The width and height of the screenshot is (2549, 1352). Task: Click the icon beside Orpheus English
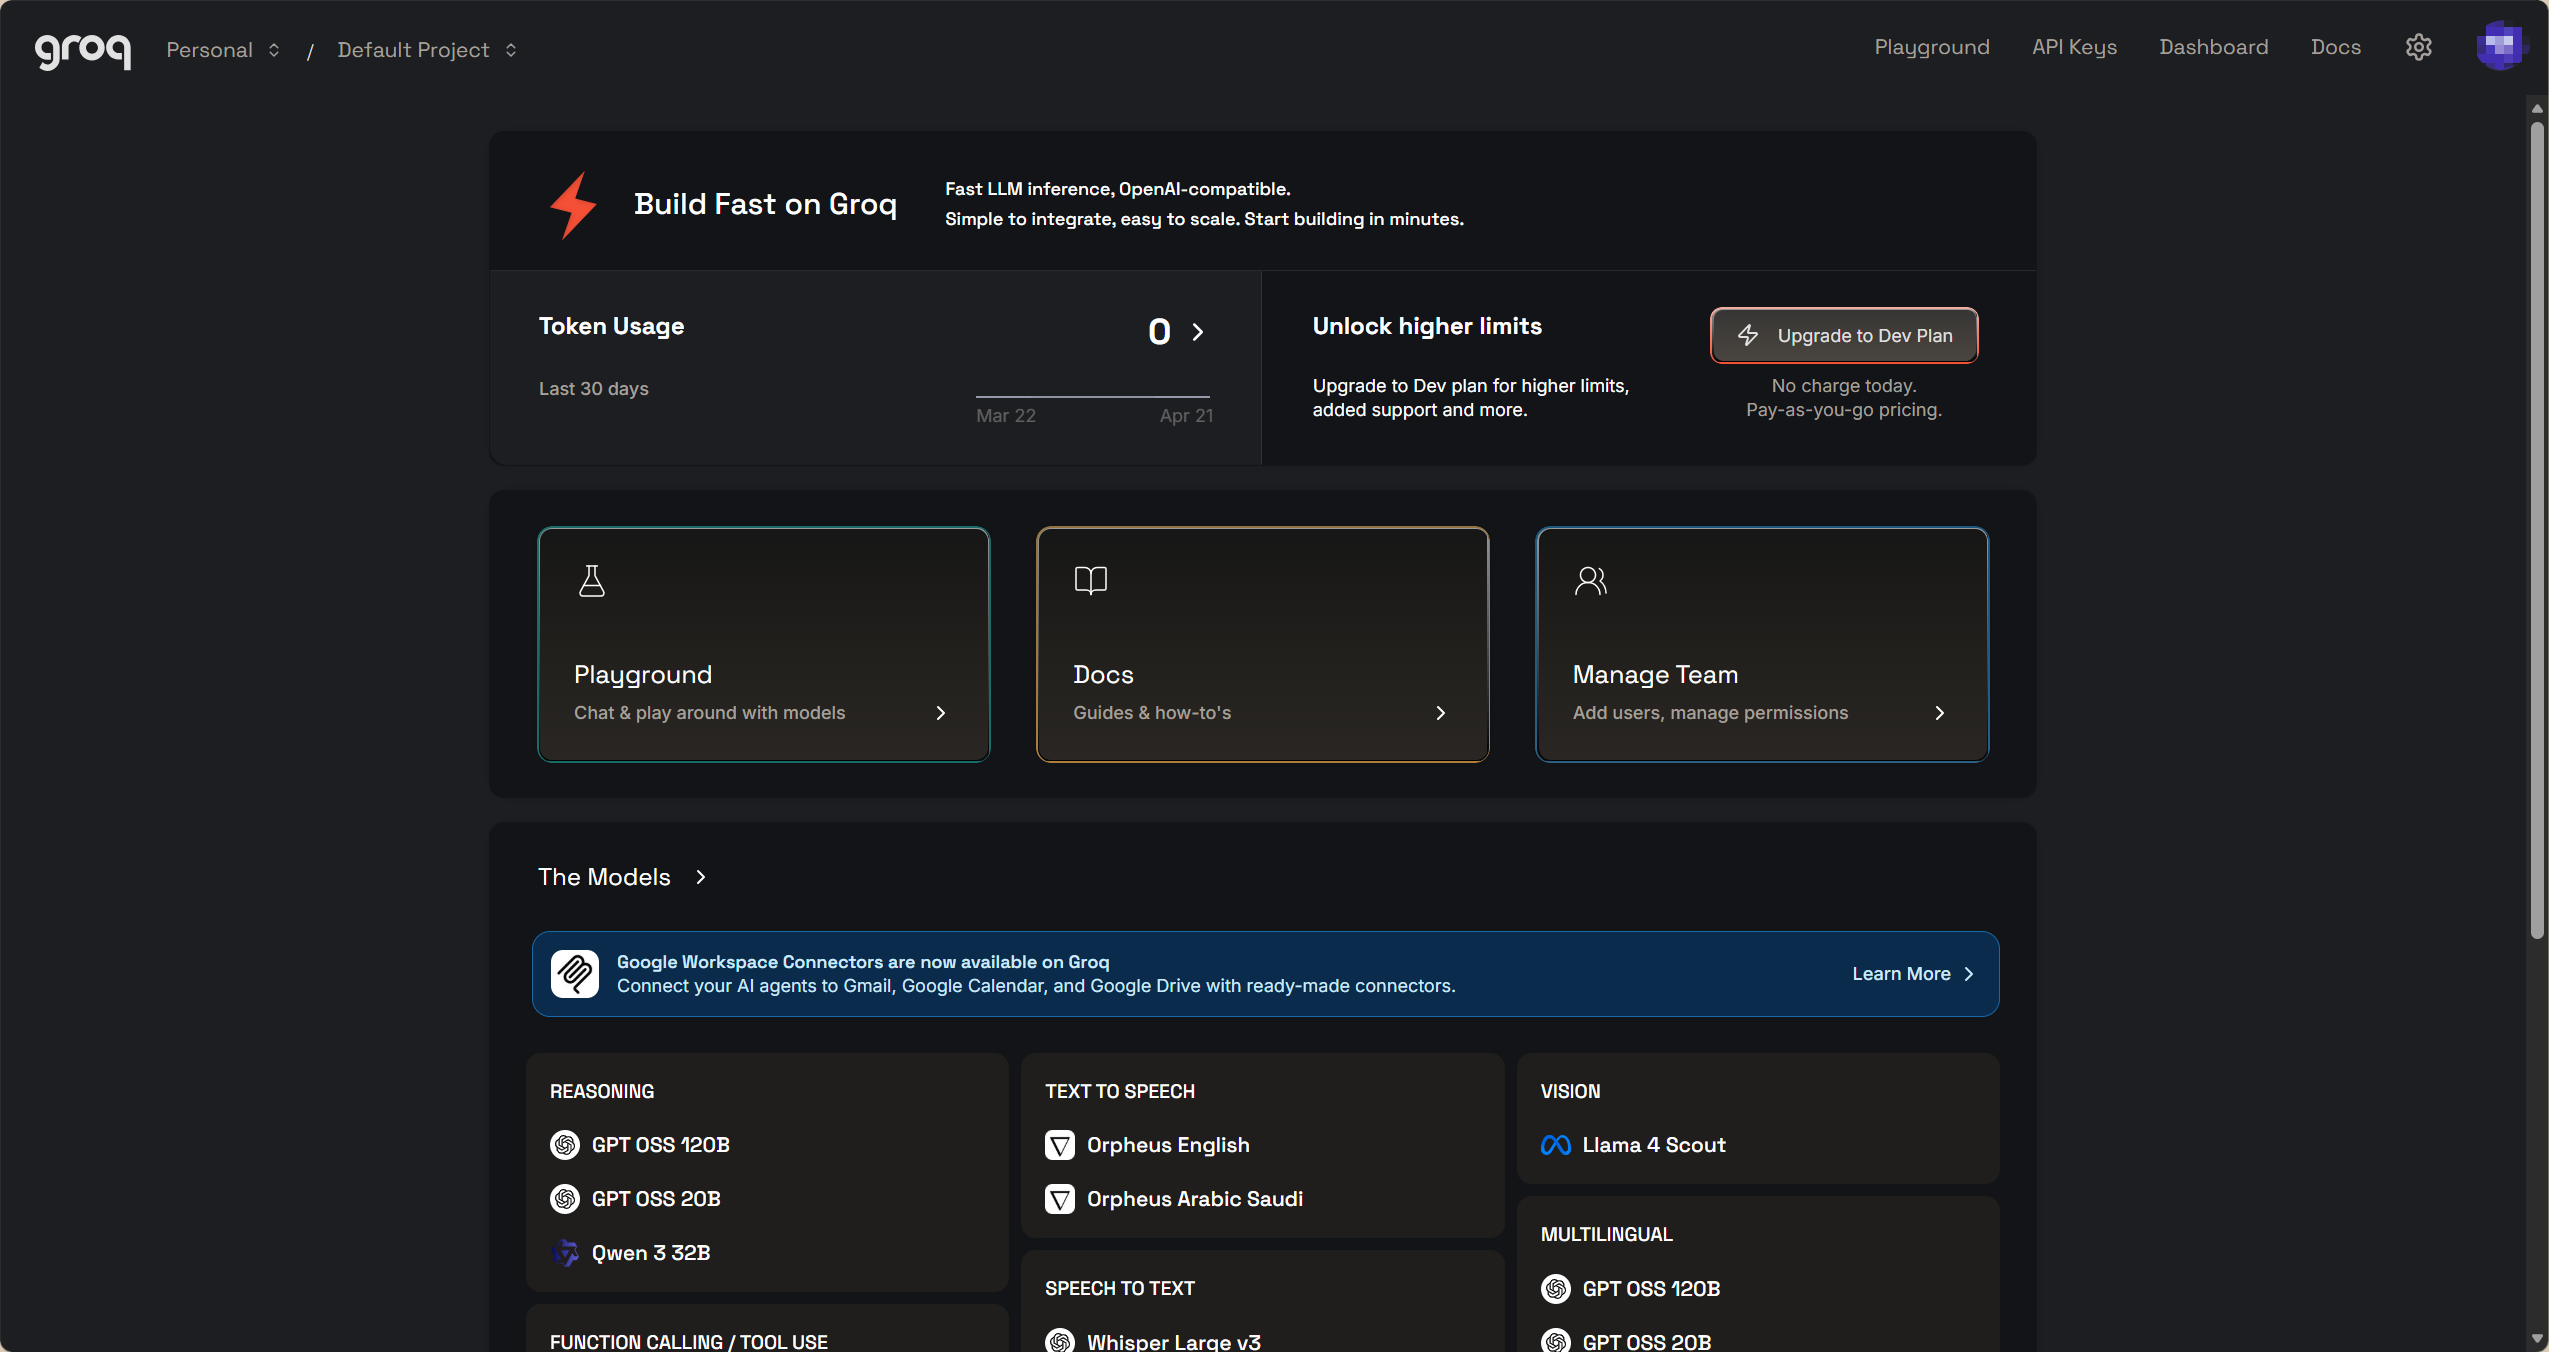(1060, 1145)
